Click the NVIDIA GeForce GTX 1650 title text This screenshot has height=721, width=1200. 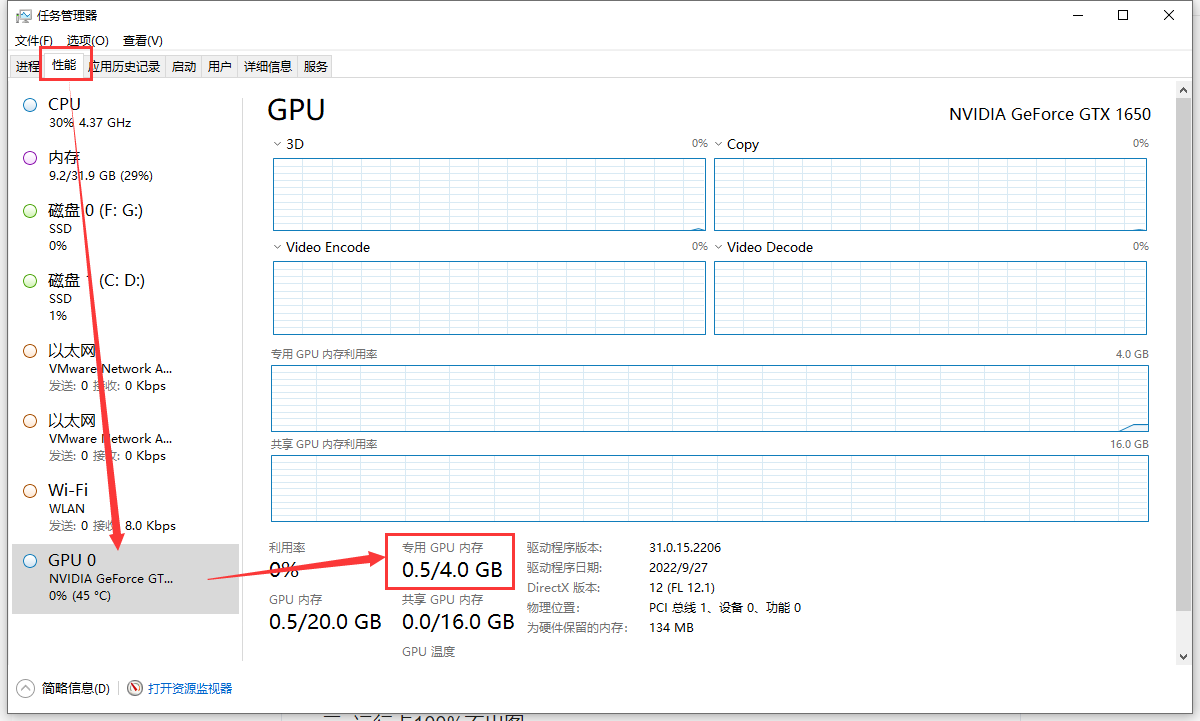click(1049, 114)
